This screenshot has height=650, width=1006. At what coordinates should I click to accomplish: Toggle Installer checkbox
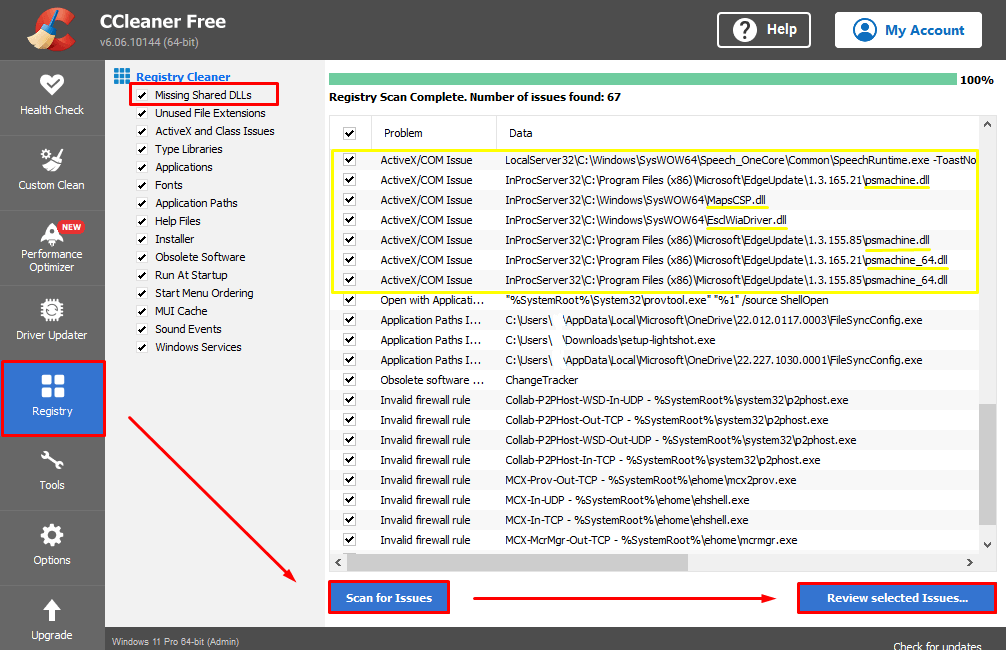(142, 239)
